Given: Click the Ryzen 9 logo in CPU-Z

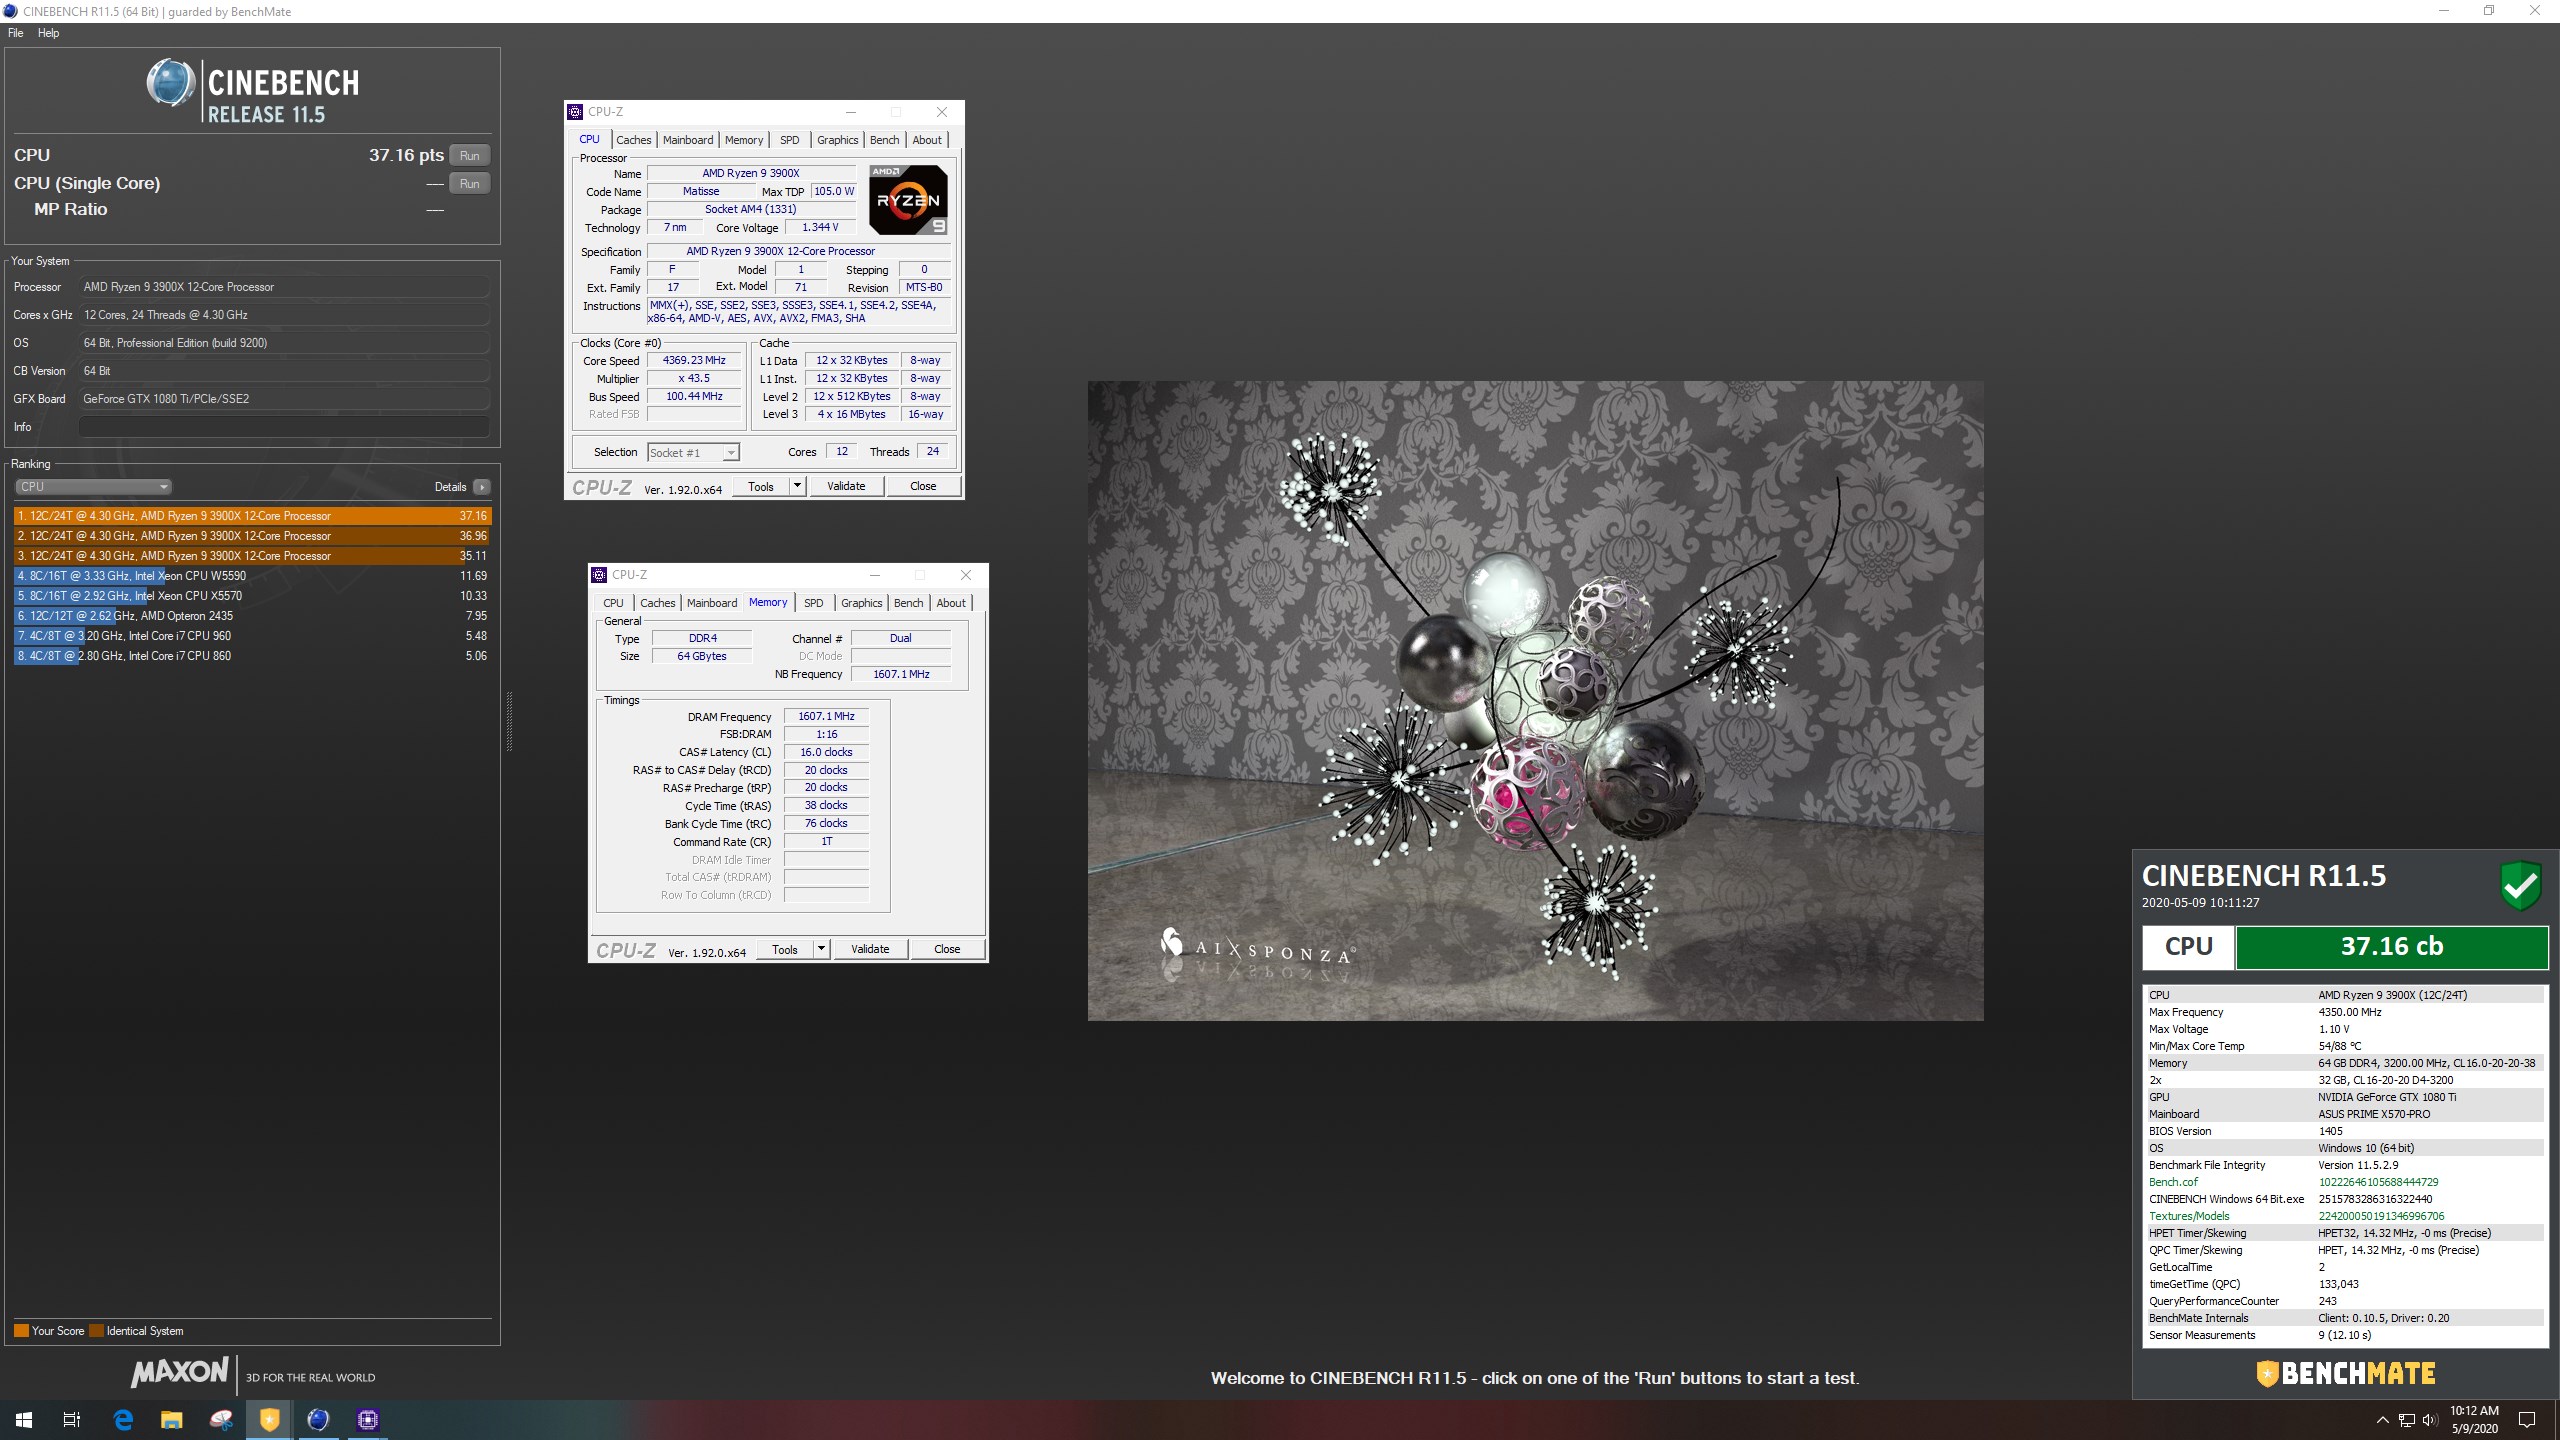Looking at the screenshot, I should 908,201.
